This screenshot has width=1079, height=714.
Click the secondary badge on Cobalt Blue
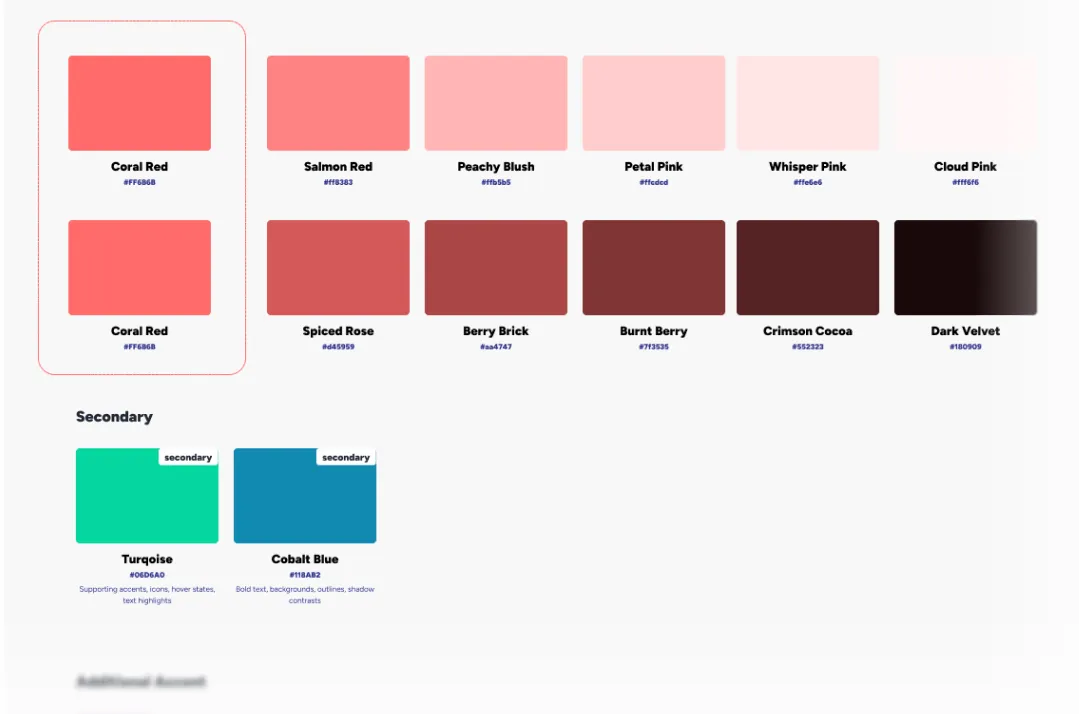(346, 457)
